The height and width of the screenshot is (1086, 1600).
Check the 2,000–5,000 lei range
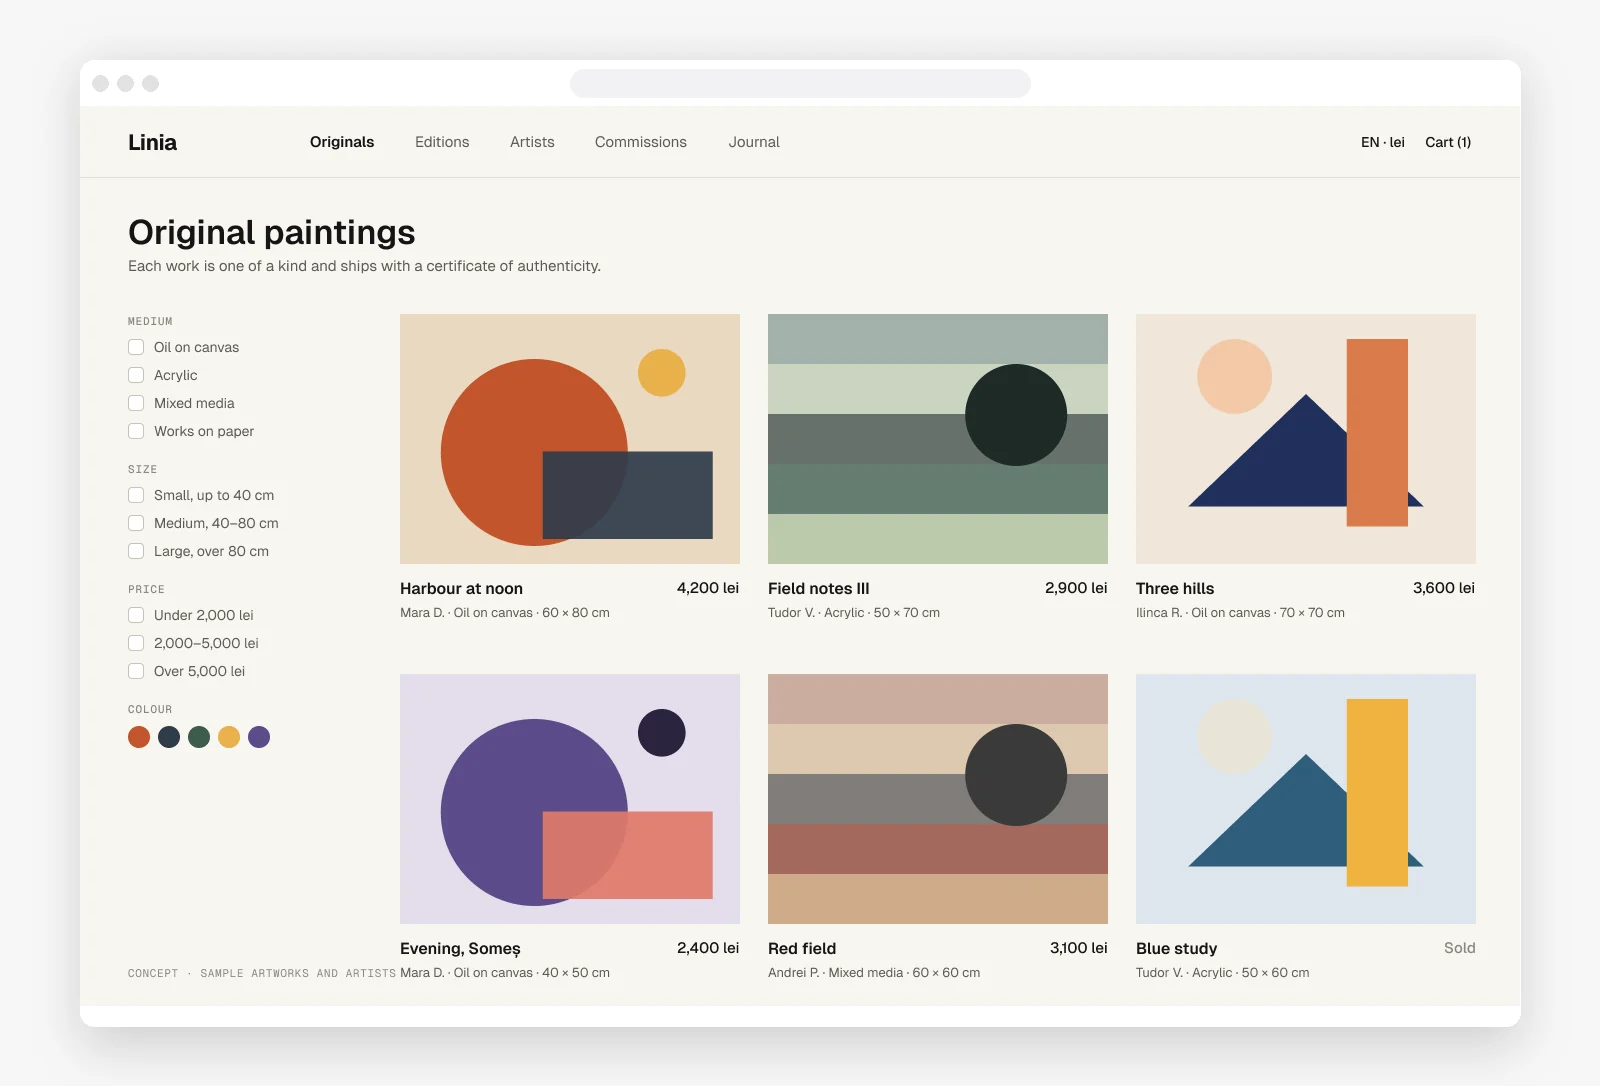pos(136,643)
